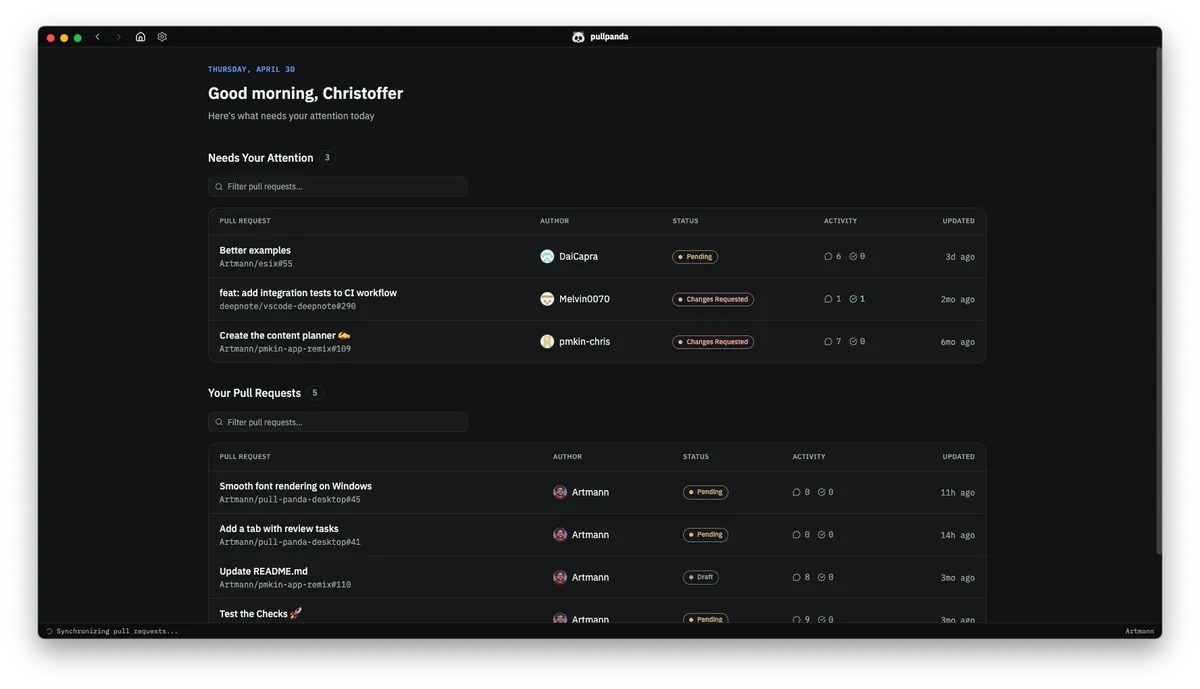The image size is (1200, 689).
Task: Click the window's vertical scrollbar
Action: (1159, 300)
